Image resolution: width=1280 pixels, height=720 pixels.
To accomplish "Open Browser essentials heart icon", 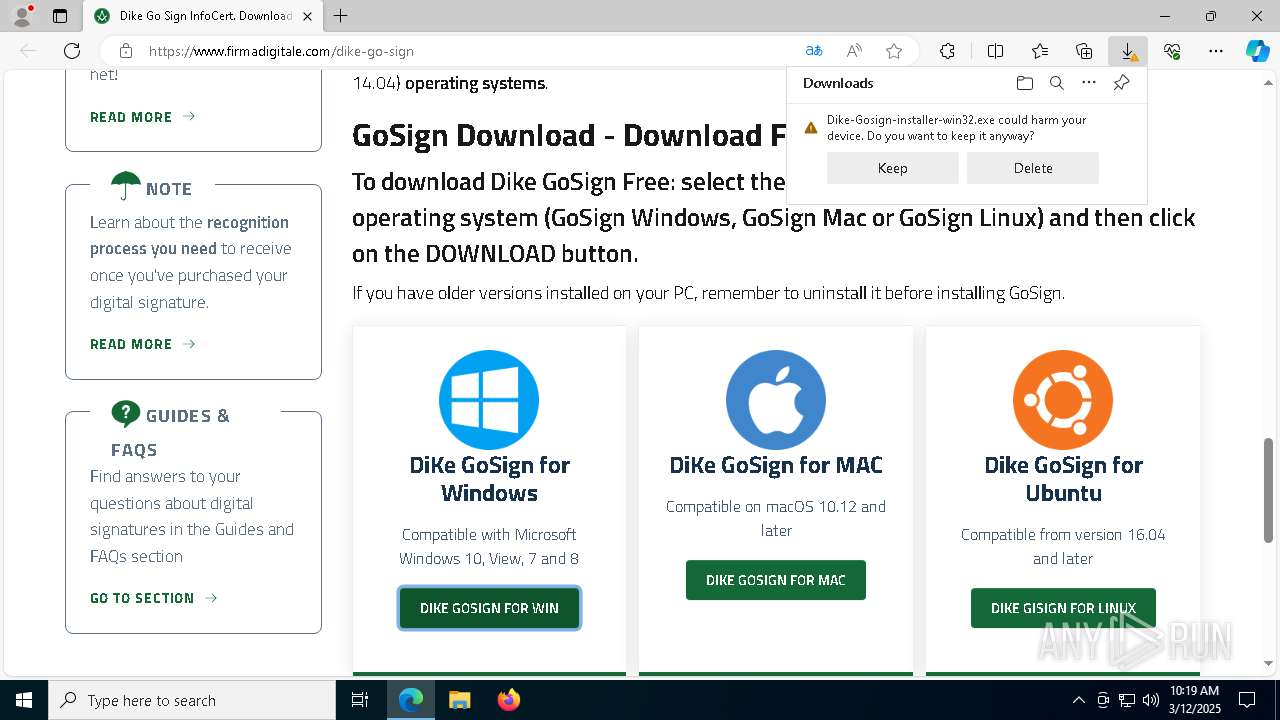I will tap(1172, 51).
